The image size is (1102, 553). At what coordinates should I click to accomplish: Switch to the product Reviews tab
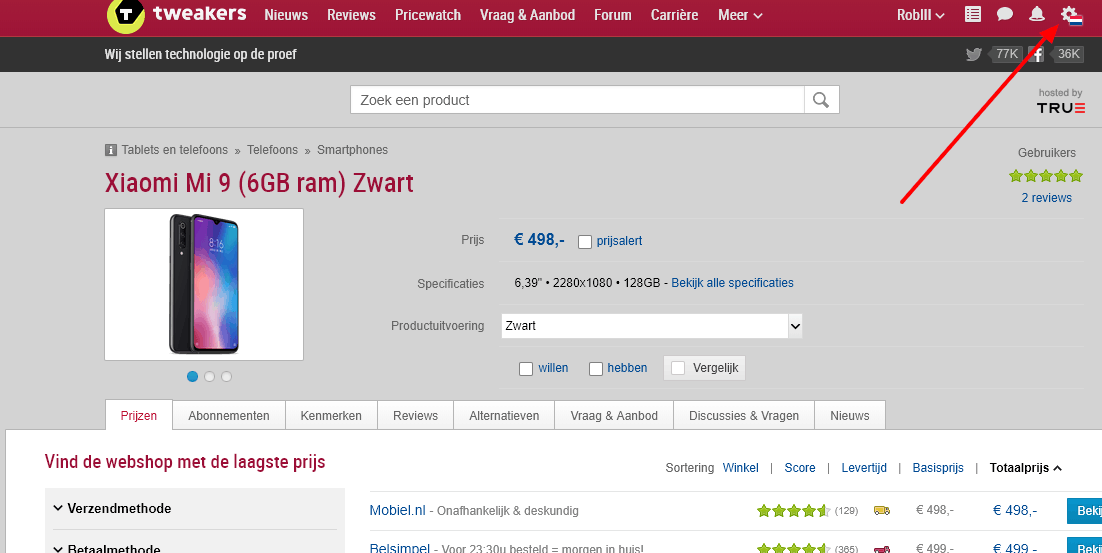pyautogui.click(x=415, y=415)
